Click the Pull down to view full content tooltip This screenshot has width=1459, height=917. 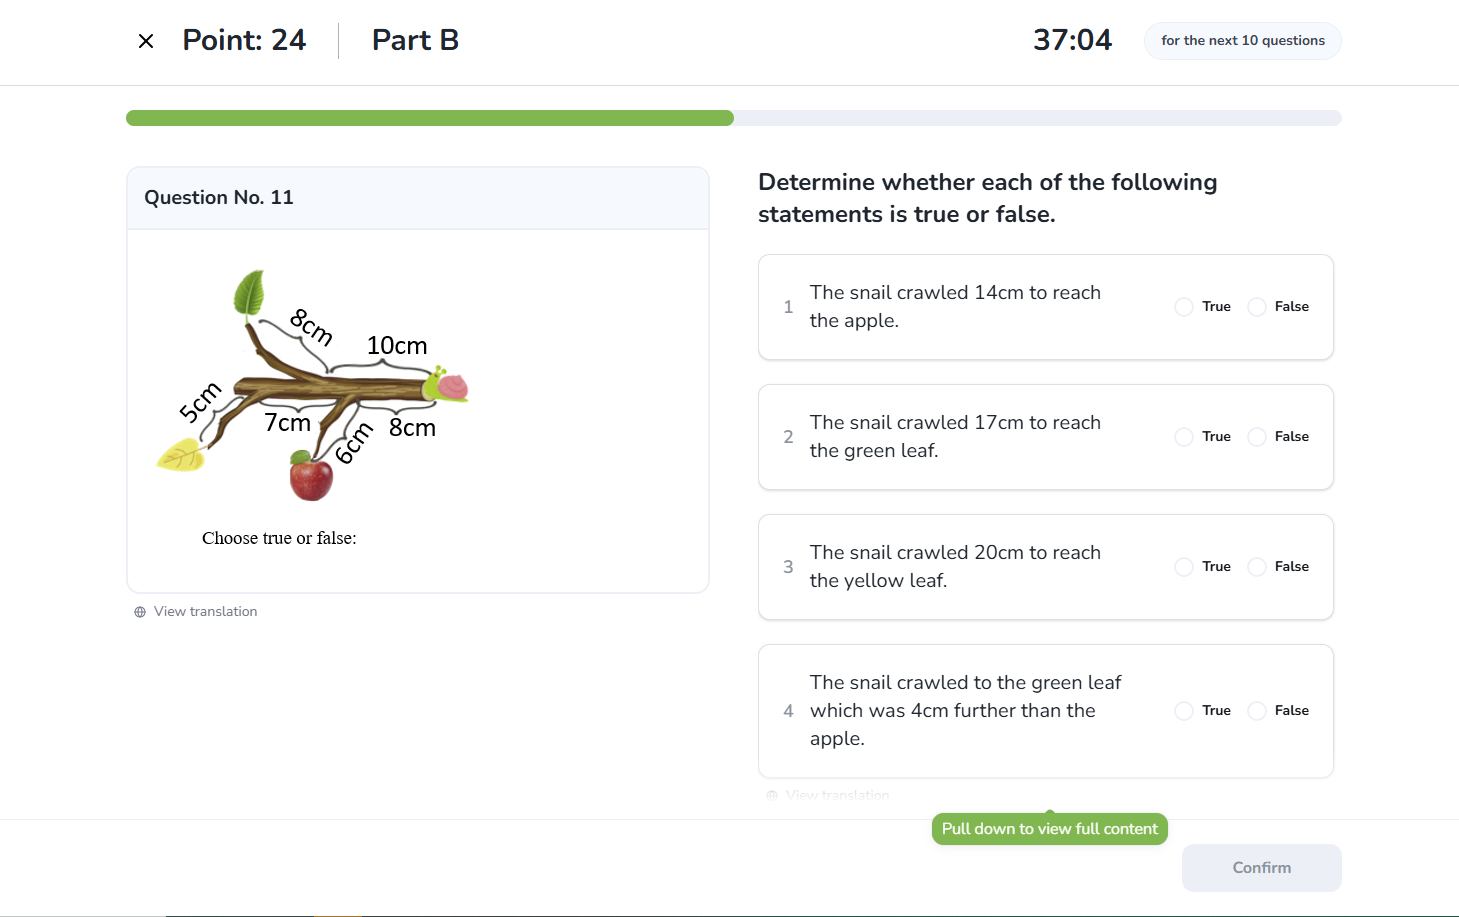(1049, 829)
